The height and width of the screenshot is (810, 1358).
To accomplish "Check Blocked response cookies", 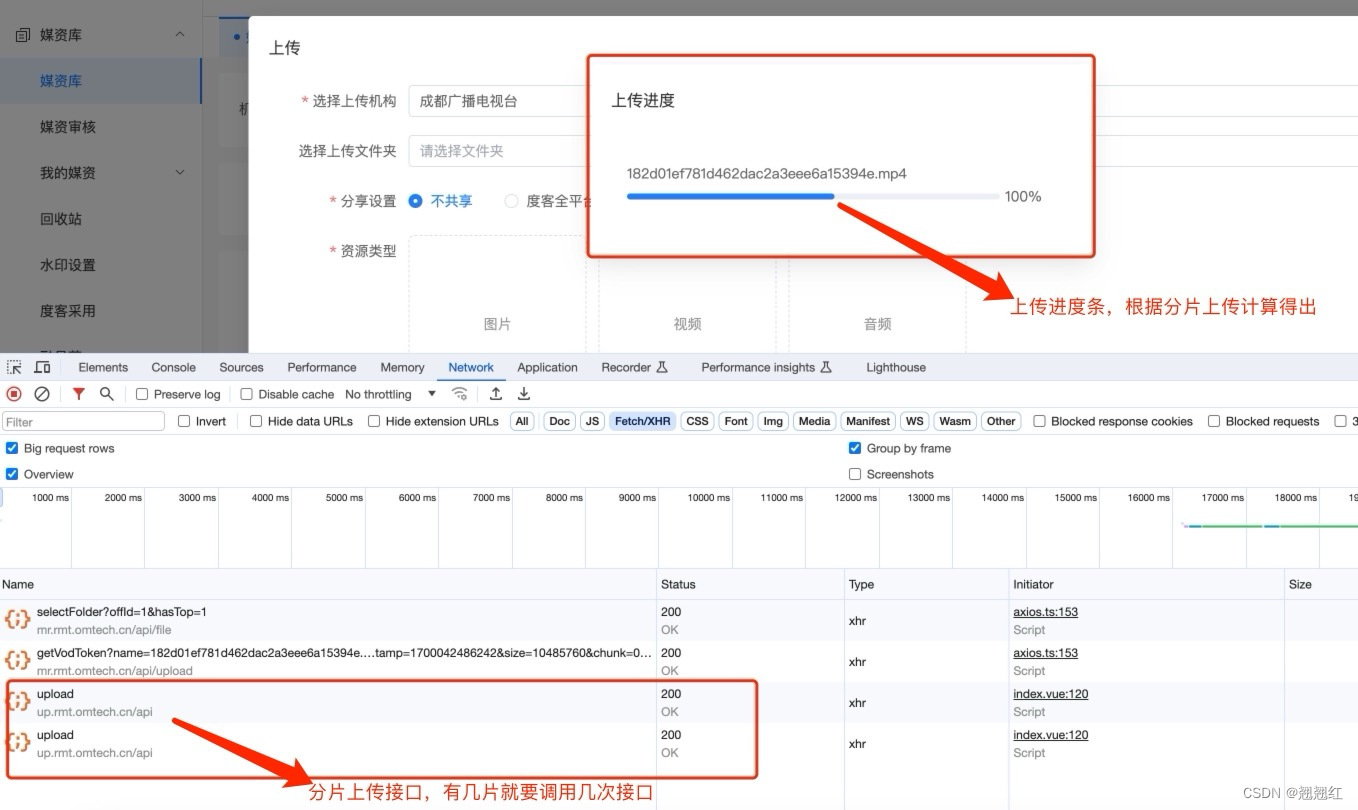I will [x=1039, y=421].
